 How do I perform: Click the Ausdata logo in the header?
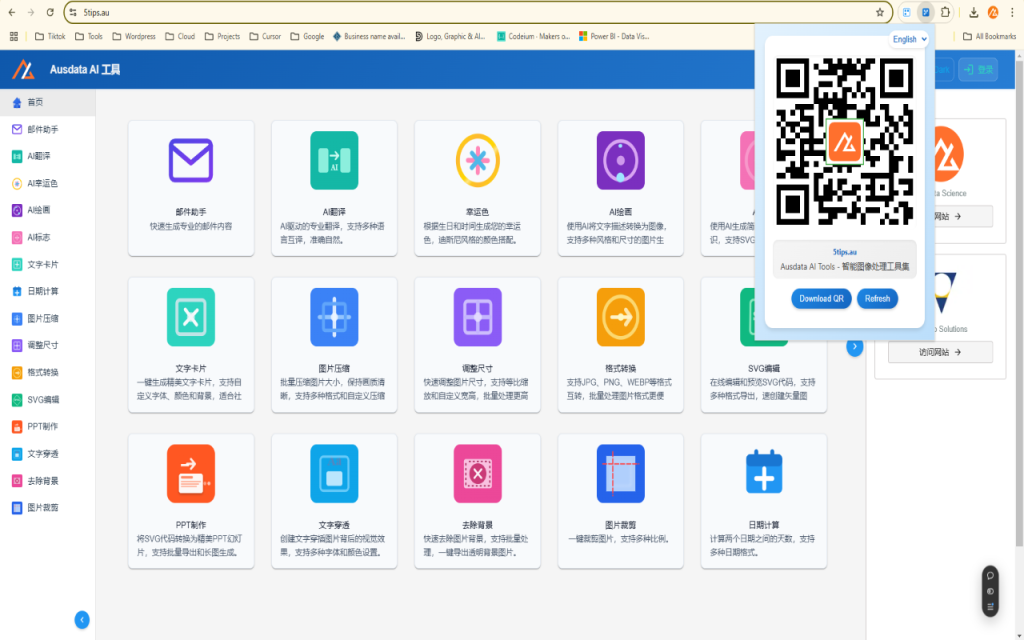point(24,69)
